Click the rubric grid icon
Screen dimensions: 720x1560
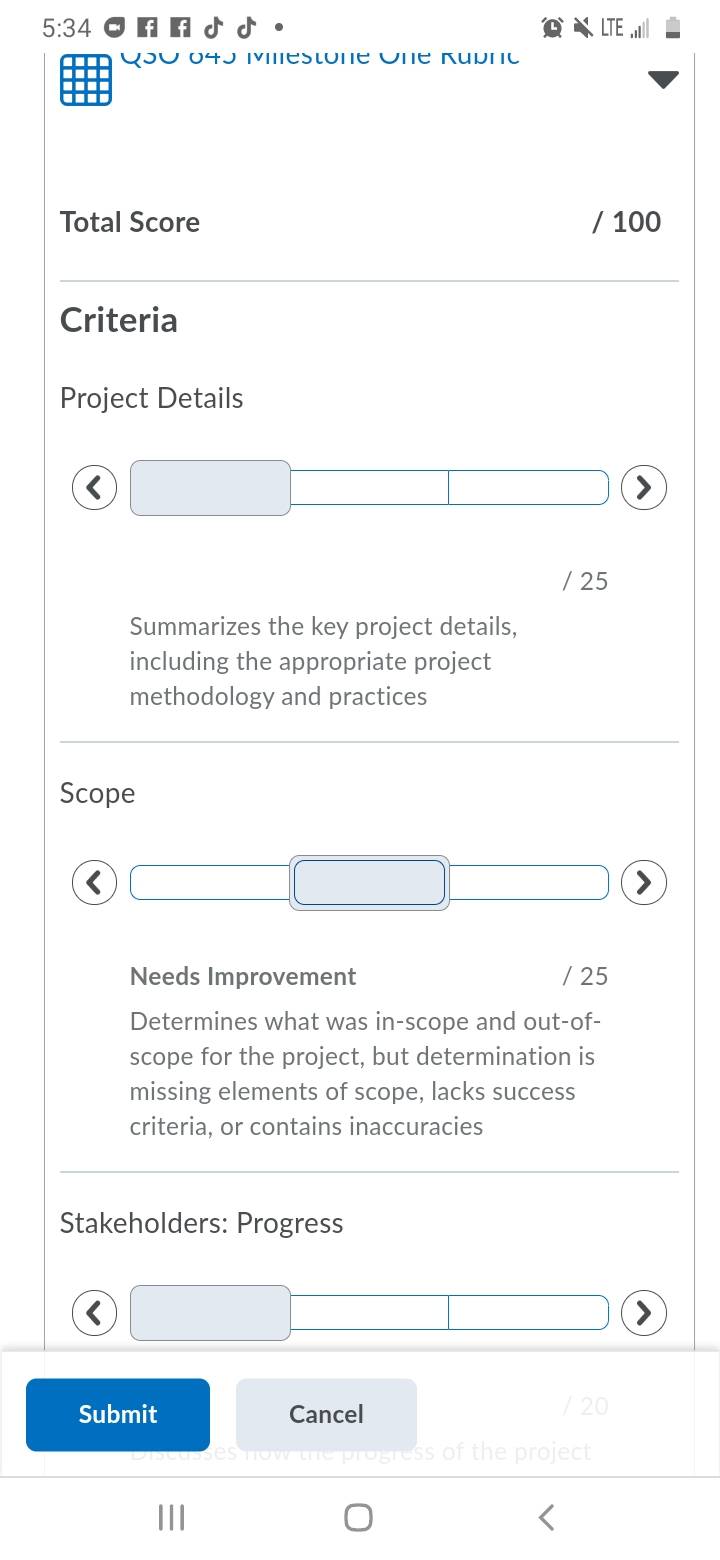click(86, 79)
